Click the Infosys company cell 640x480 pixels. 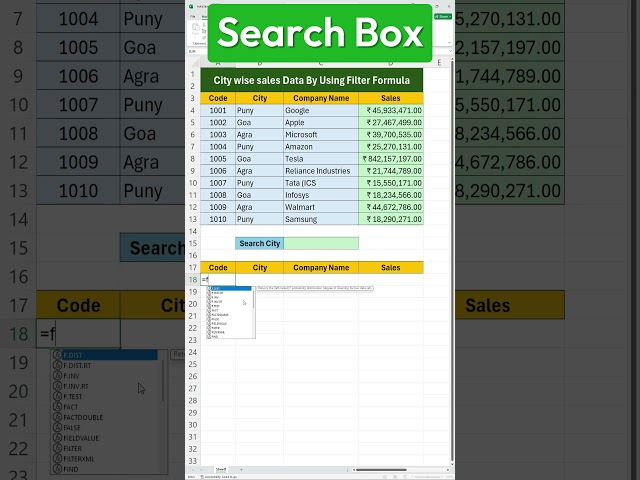click(321, 195)
